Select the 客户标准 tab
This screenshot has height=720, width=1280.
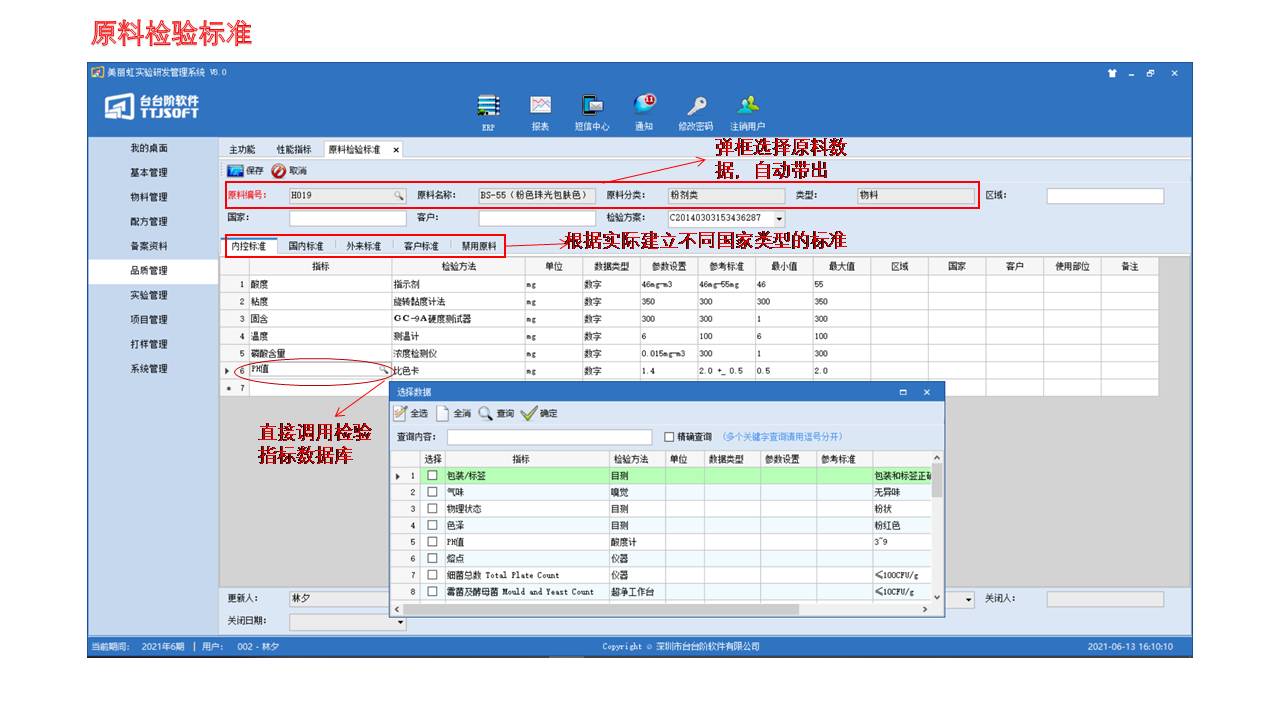tap(421, 246)
